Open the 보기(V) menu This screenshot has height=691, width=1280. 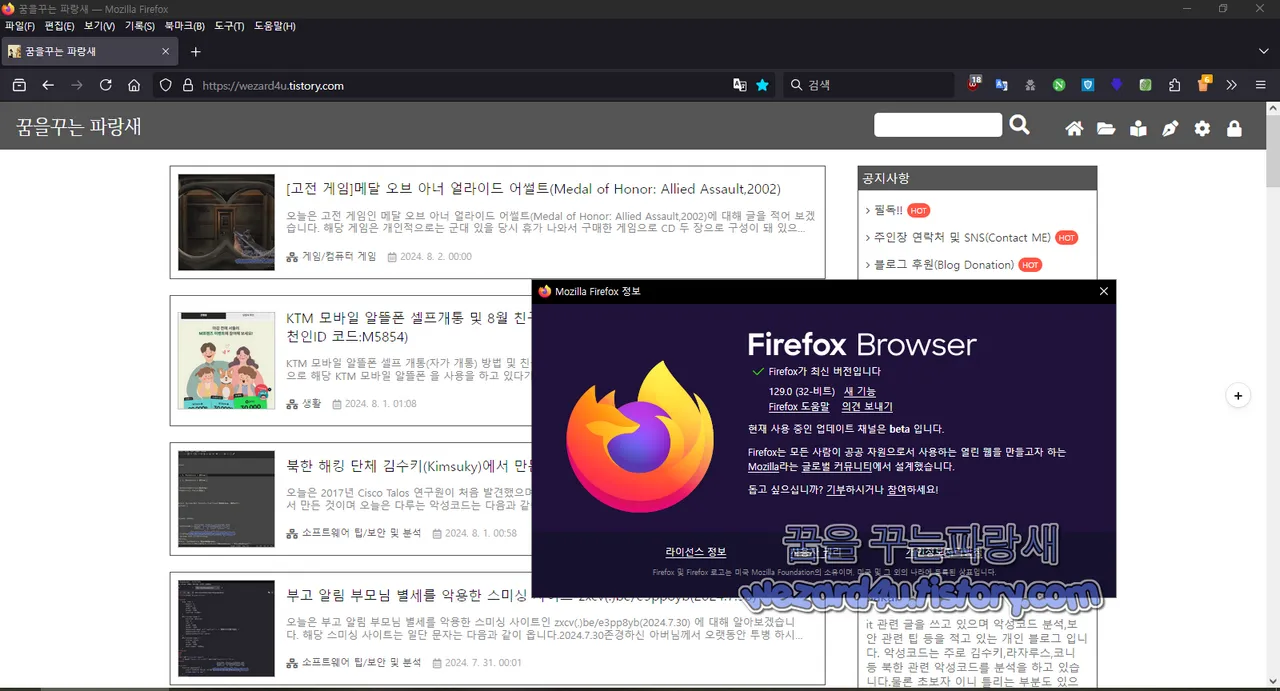point(99,26)
